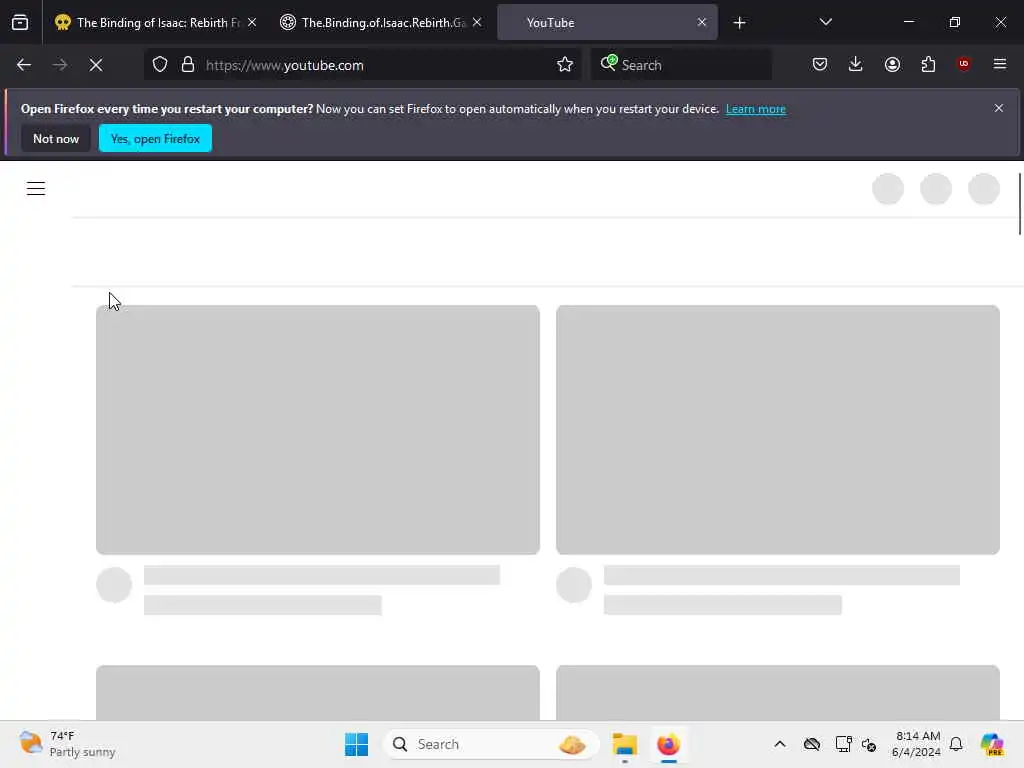Click Yes, open Firefox button
Image resolution: width=1024 pixels, height=768 pixels.
click(155, 138)
